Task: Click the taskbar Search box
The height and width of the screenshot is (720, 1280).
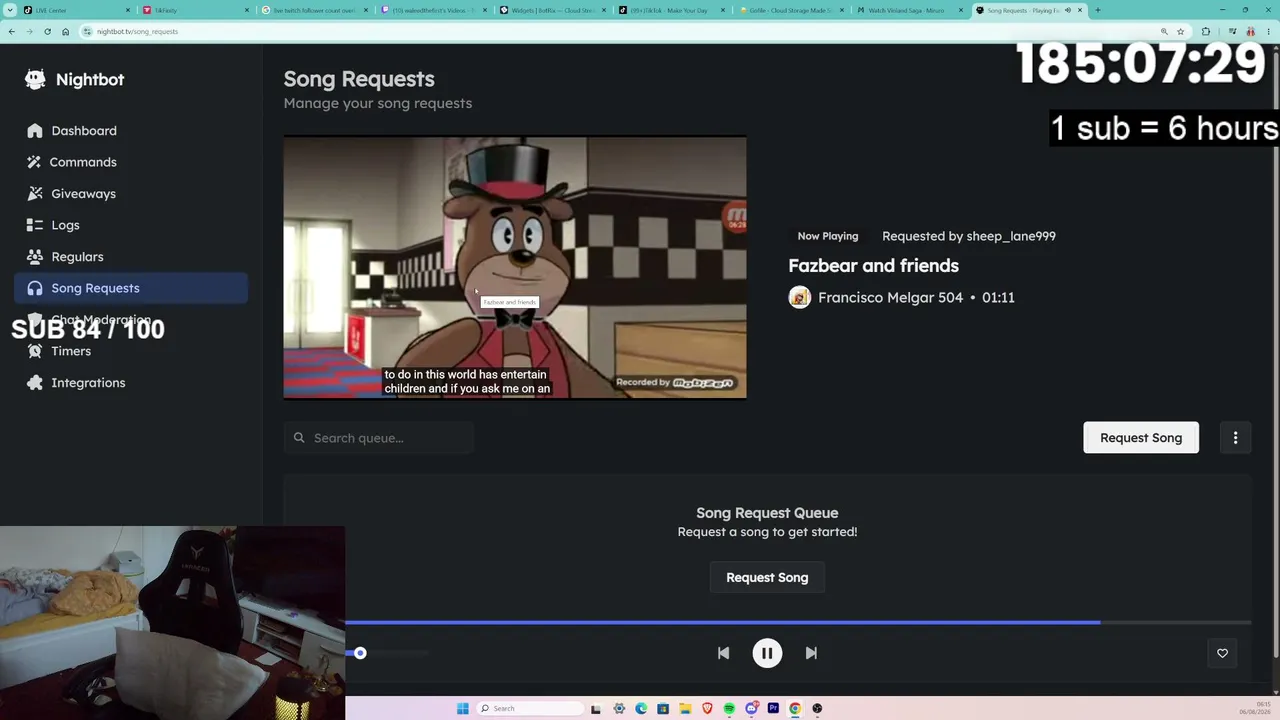Action: (530, 708)
